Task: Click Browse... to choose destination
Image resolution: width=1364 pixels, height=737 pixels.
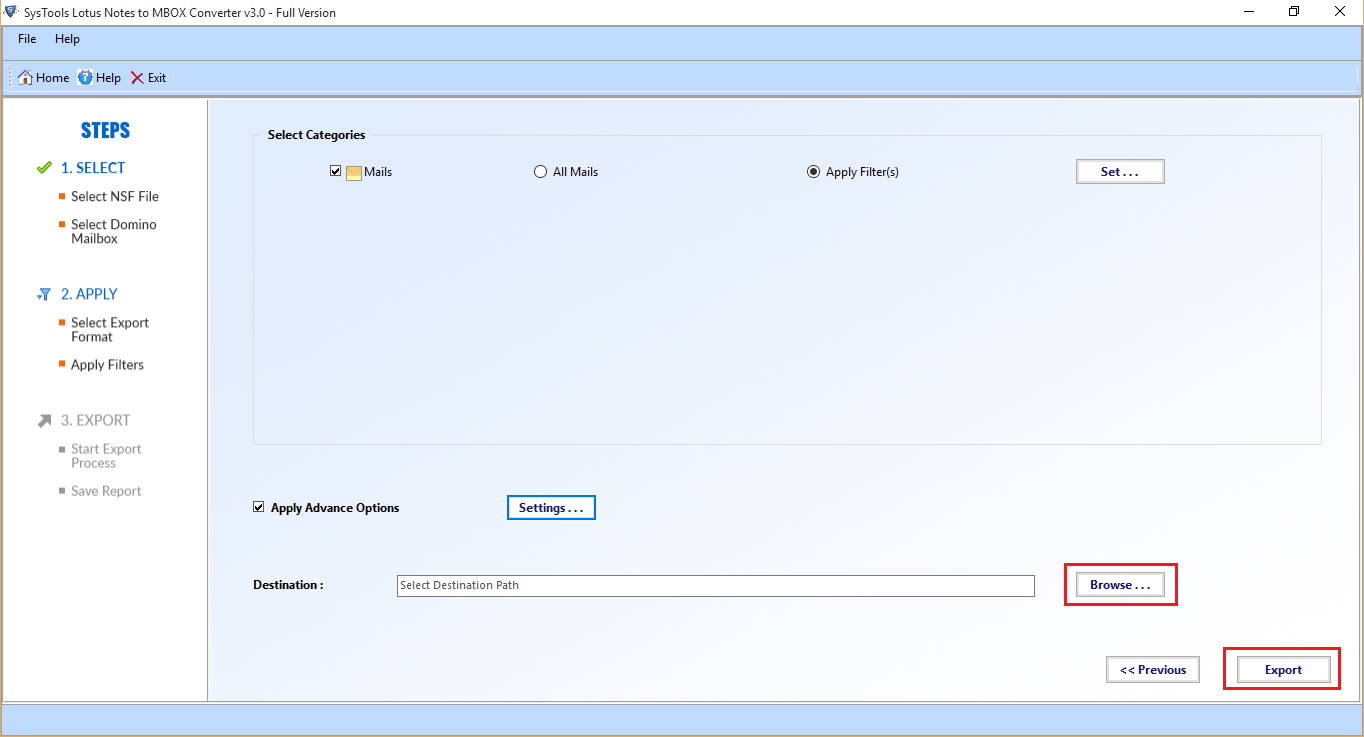Action: point(1120,584)
